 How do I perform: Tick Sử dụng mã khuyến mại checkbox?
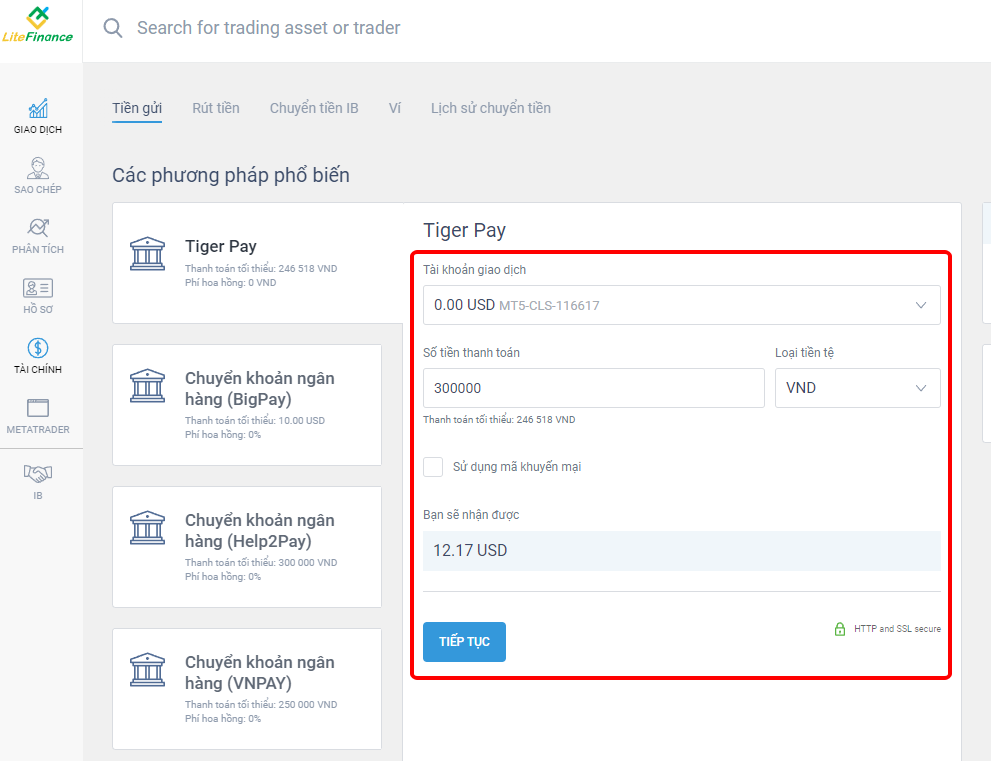point(433,467)
